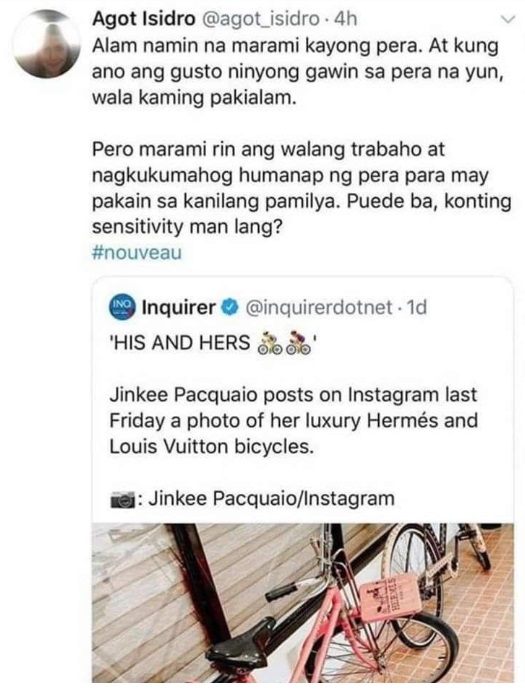Open the 4h tweet timestamp
Screen dimensions: 525x691
coord(346,19)
